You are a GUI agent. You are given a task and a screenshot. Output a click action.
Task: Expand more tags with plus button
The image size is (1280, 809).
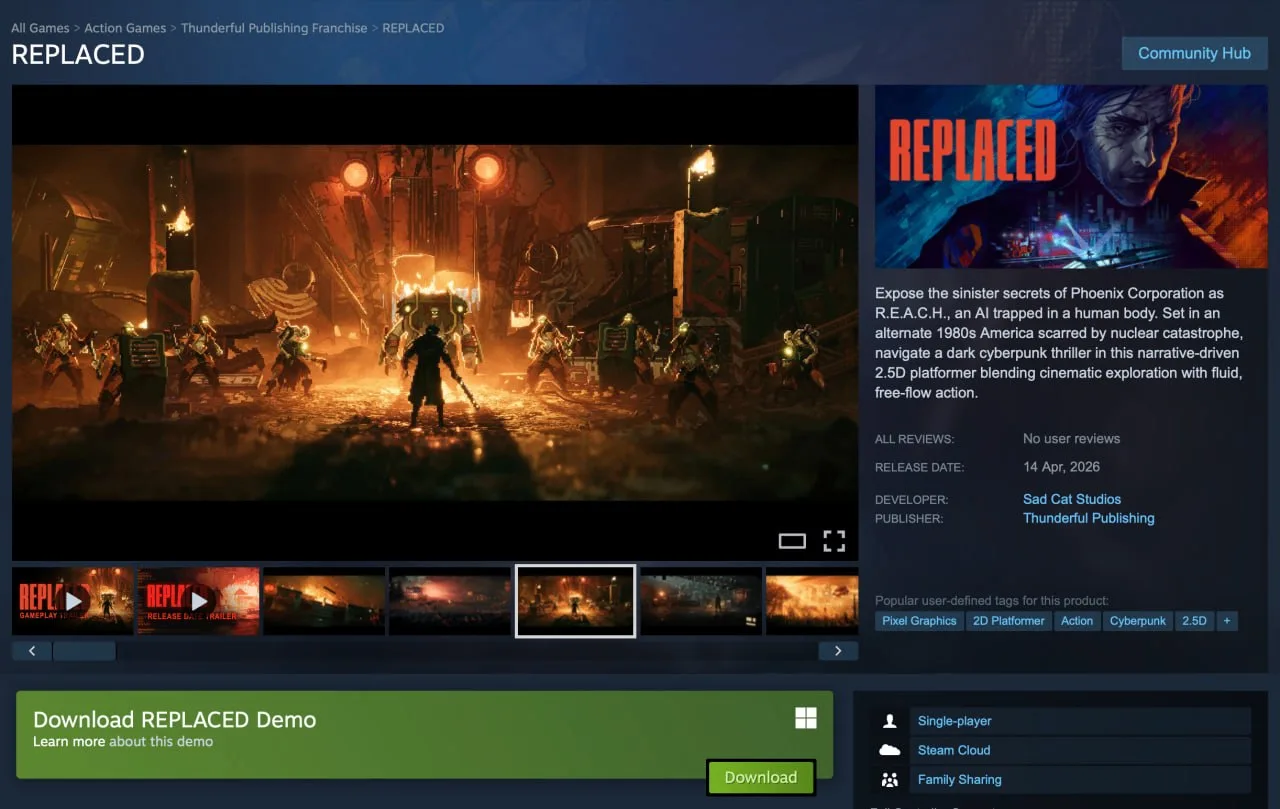pos(1227,621)
